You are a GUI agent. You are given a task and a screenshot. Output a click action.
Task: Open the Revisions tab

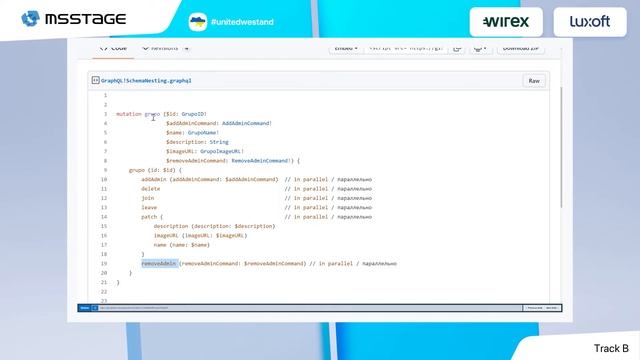pos(165,48)
